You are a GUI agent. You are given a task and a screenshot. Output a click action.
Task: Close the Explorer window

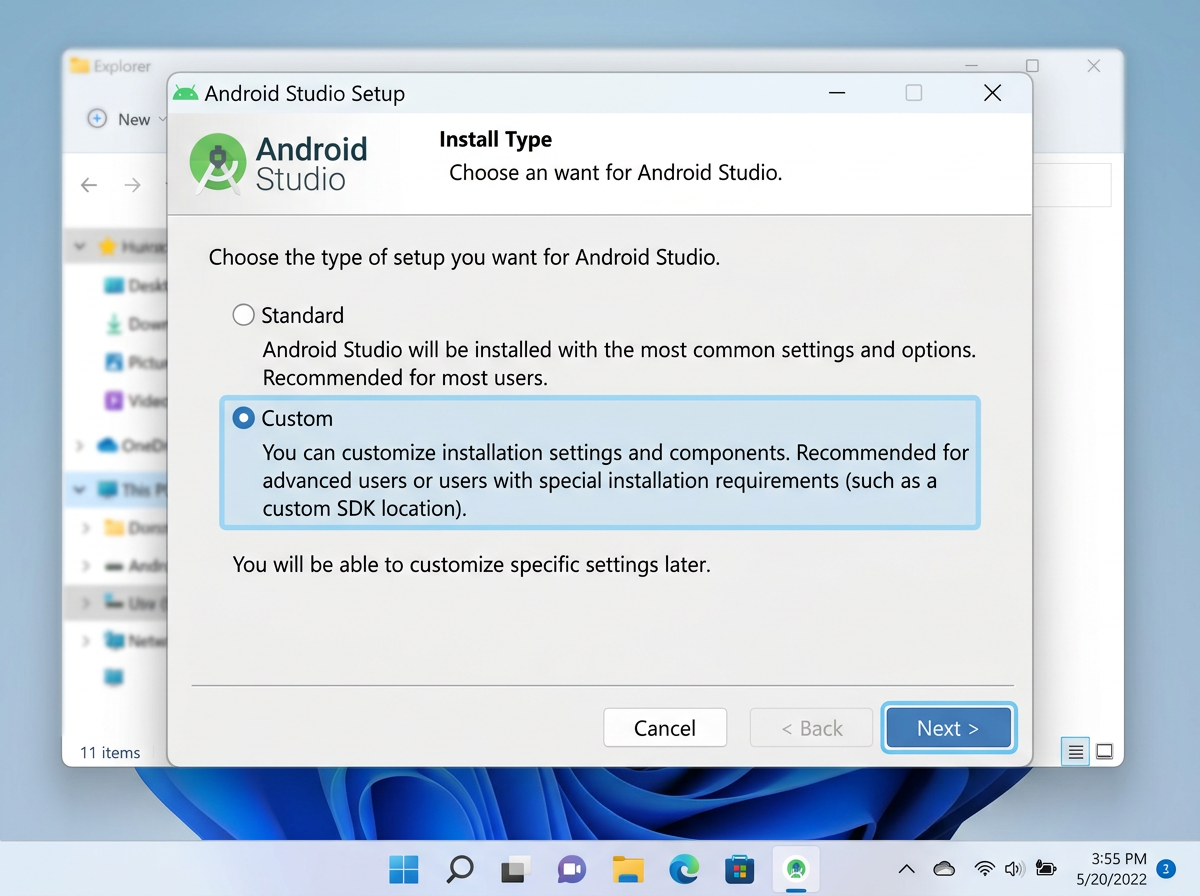tap(1094, 66)
